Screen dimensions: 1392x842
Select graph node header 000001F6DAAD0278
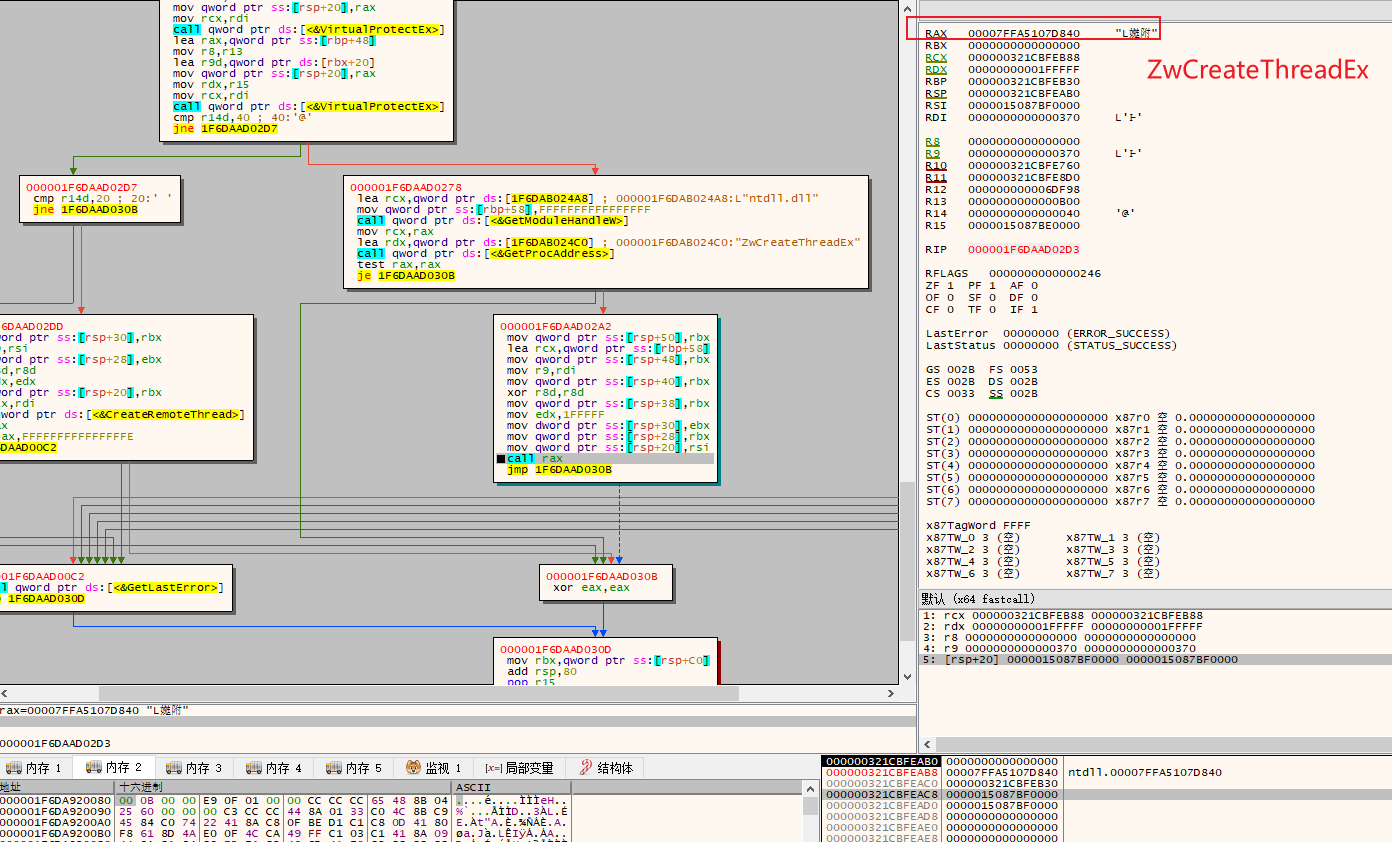[406, 187]
